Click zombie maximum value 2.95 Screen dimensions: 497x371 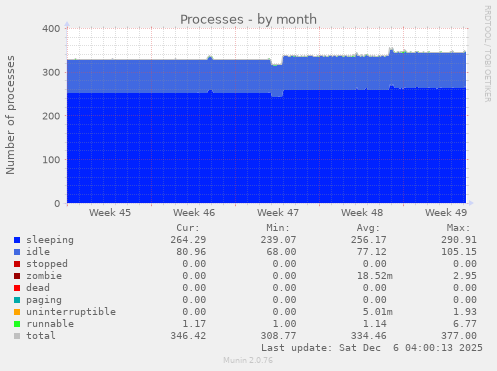click(465, 276)
